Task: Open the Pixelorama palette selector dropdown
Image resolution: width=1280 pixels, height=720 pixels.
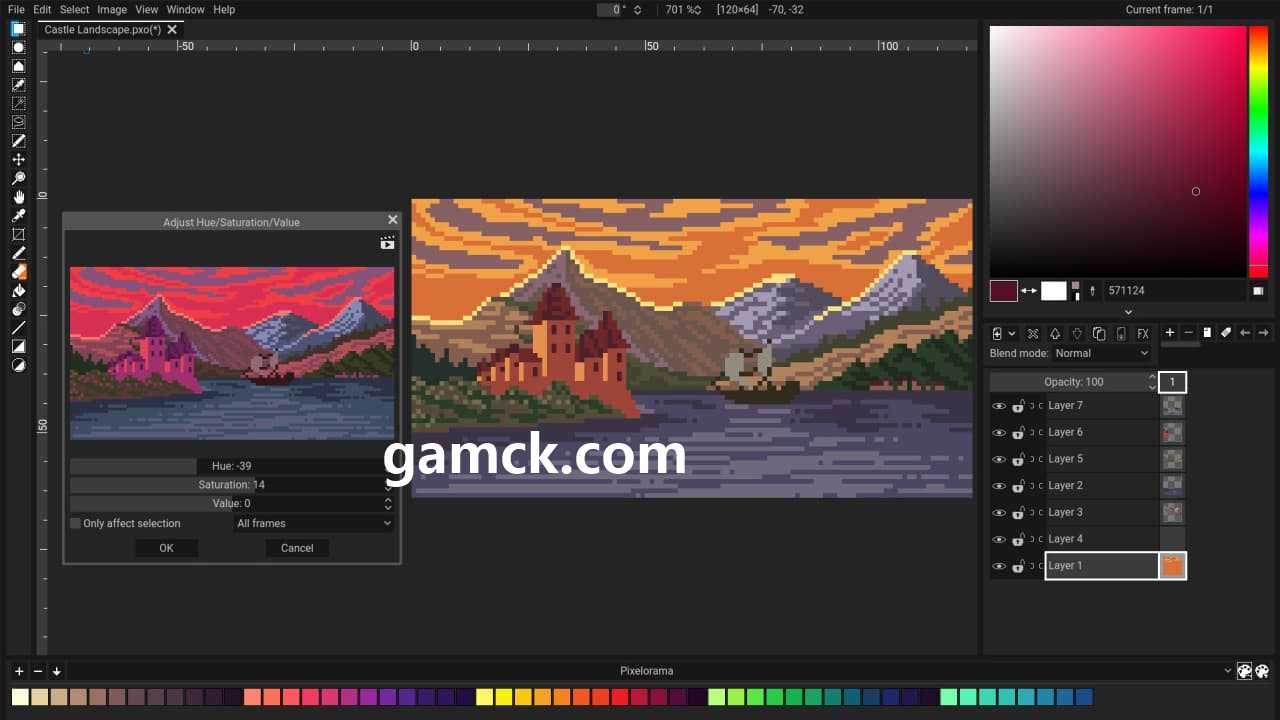Action: pos(646,671)
